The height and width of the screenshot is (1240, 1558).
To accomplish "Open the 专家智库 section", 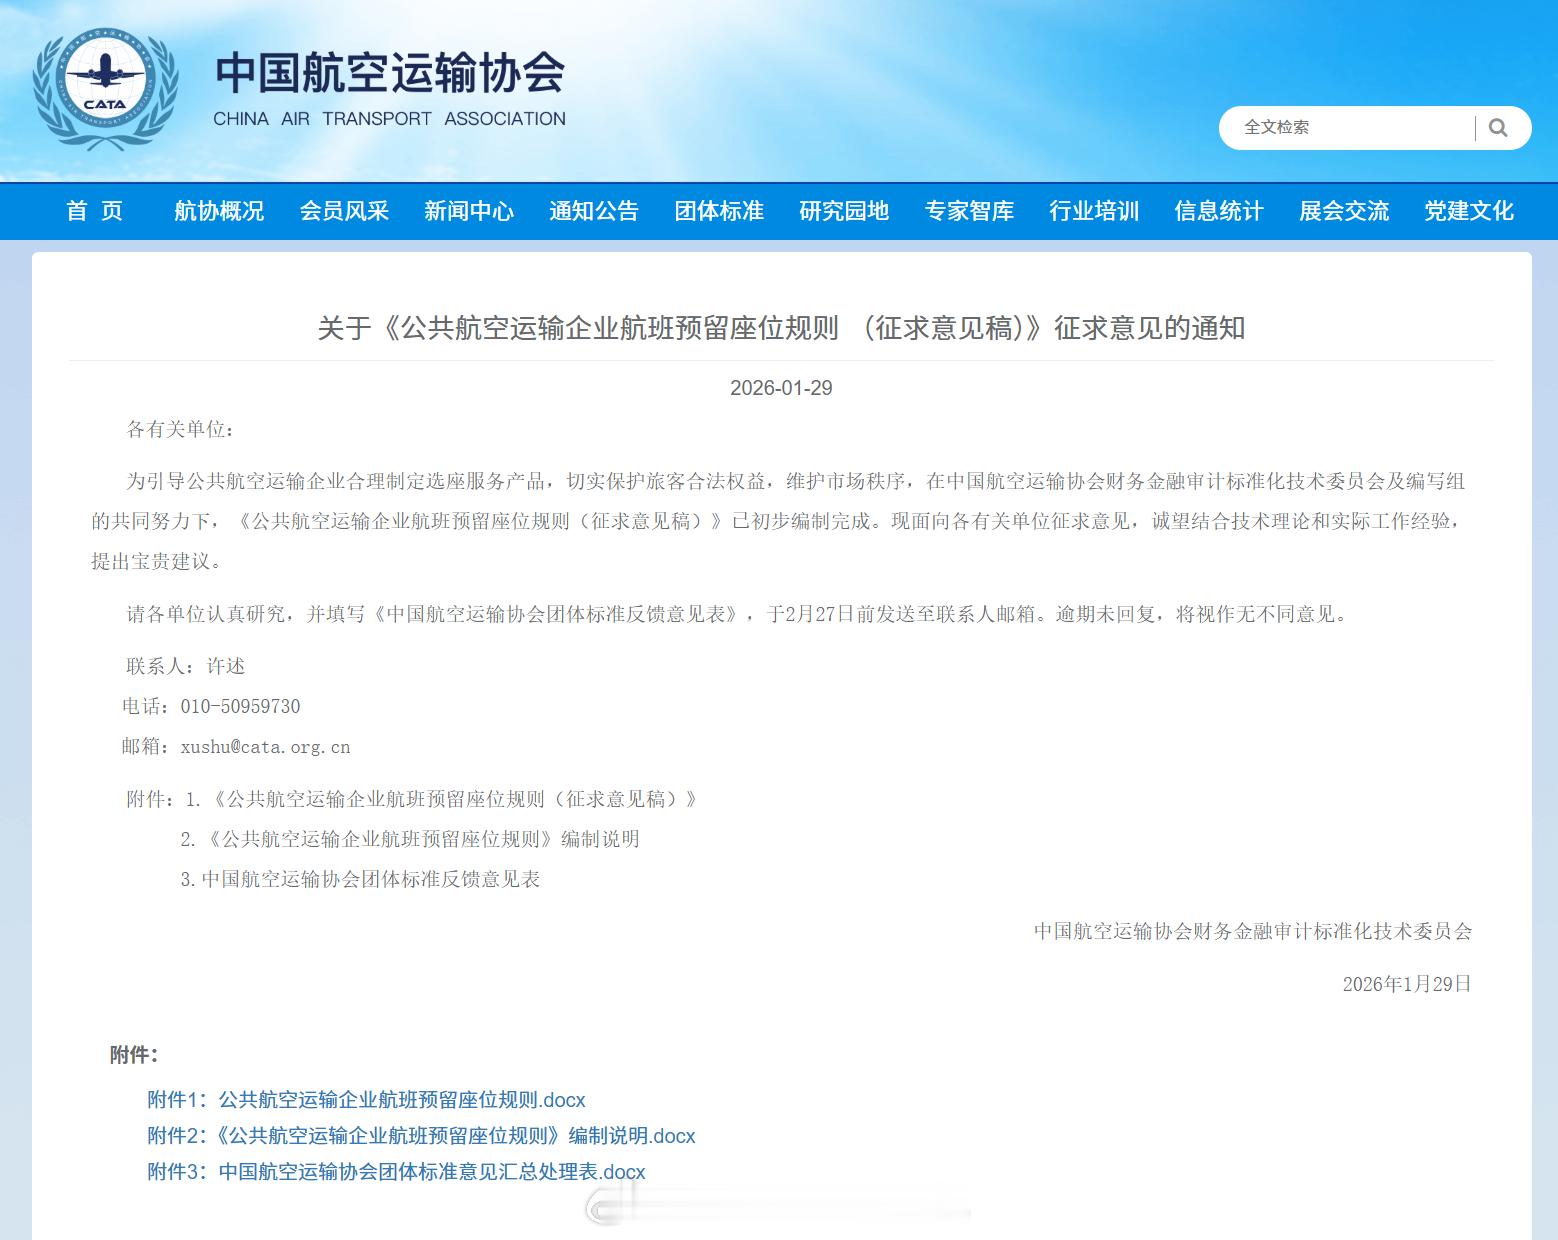I will click(969, 211).
